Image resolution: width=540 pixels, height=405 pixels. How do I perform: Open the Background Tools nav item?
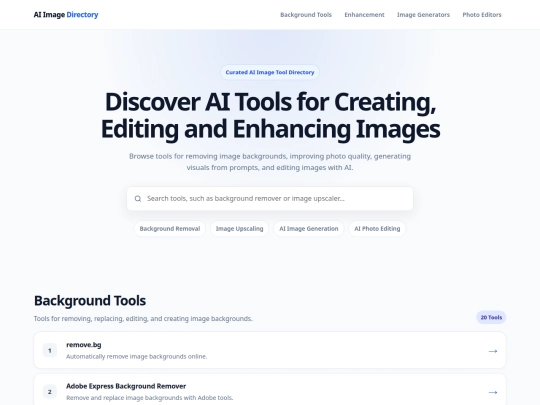[x=306, y=15]
